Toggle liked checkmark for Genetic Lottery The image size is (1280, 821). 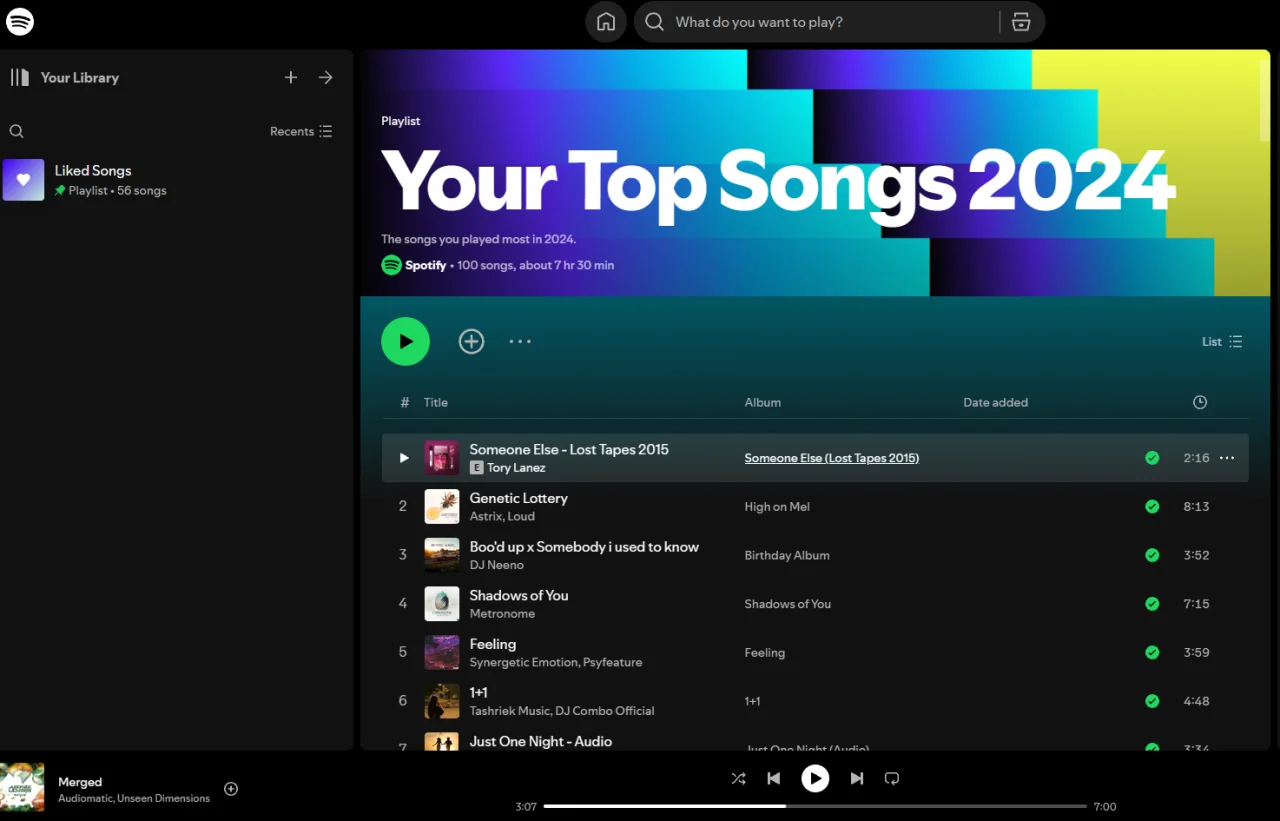tap(1152, 507)
